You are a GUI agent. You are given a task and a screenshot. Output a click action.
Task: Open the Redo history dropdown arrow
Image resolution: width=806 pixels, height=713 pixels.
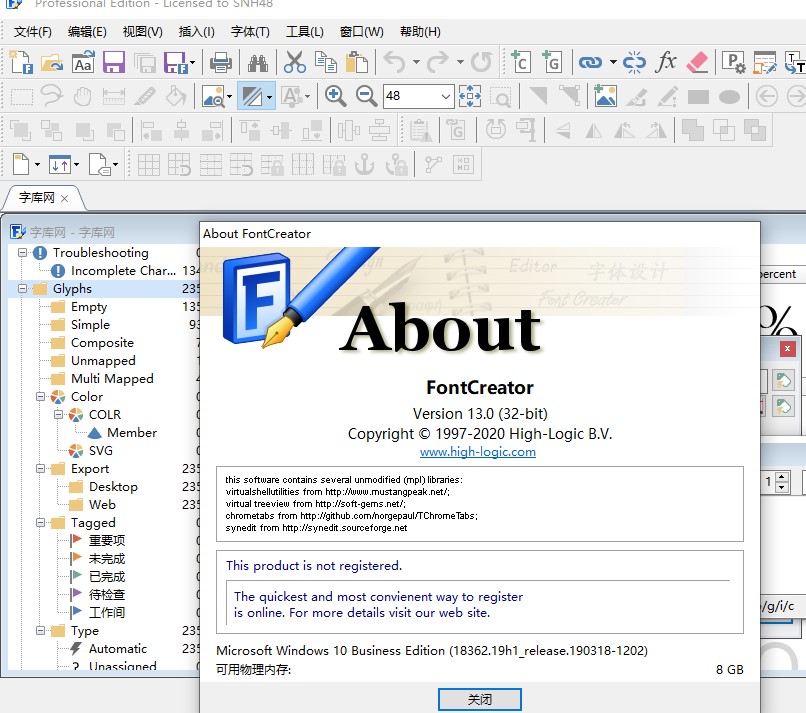460,62
